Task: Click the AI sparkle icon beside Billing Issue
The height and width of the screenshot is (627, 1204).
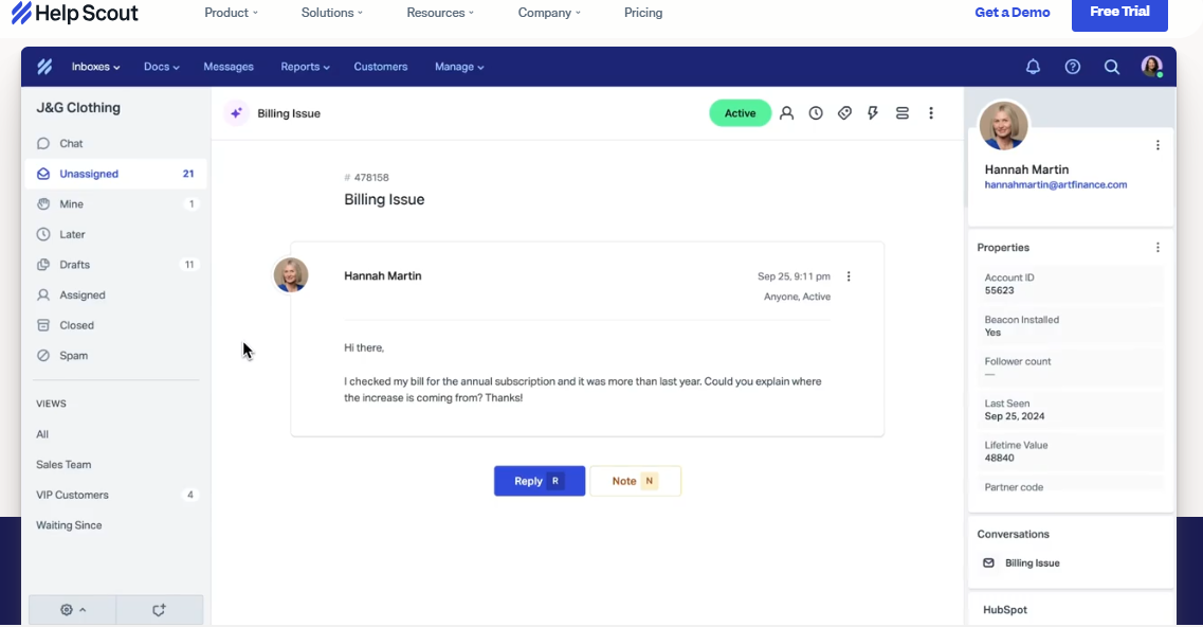Action: pyautogui.click(x=236, y=113)
